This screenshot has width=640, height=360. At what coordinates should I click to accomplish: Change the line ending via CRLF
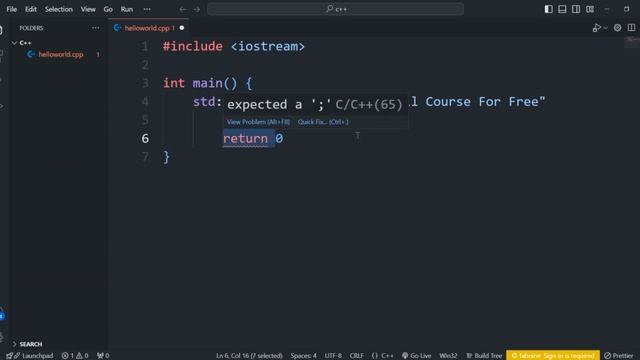pyautogui.click(x=356, y=356)
